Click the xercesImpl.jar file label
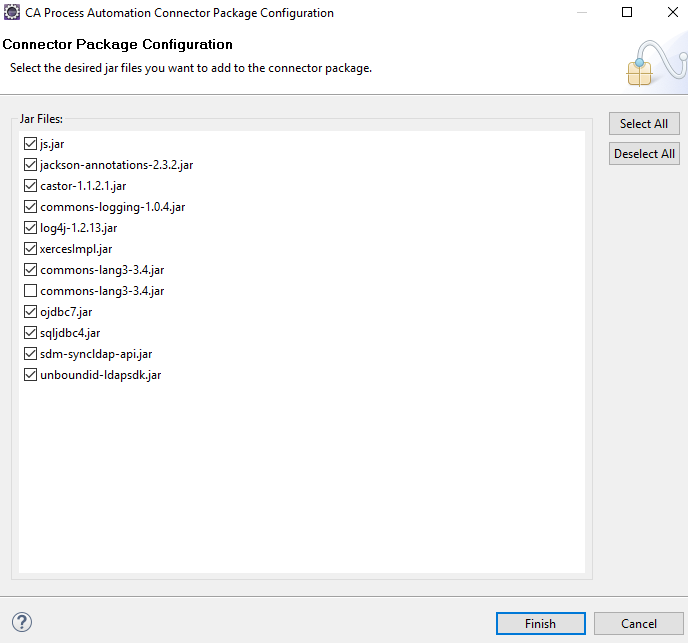This screenshot has width=688, height=643. coord(76,249)
